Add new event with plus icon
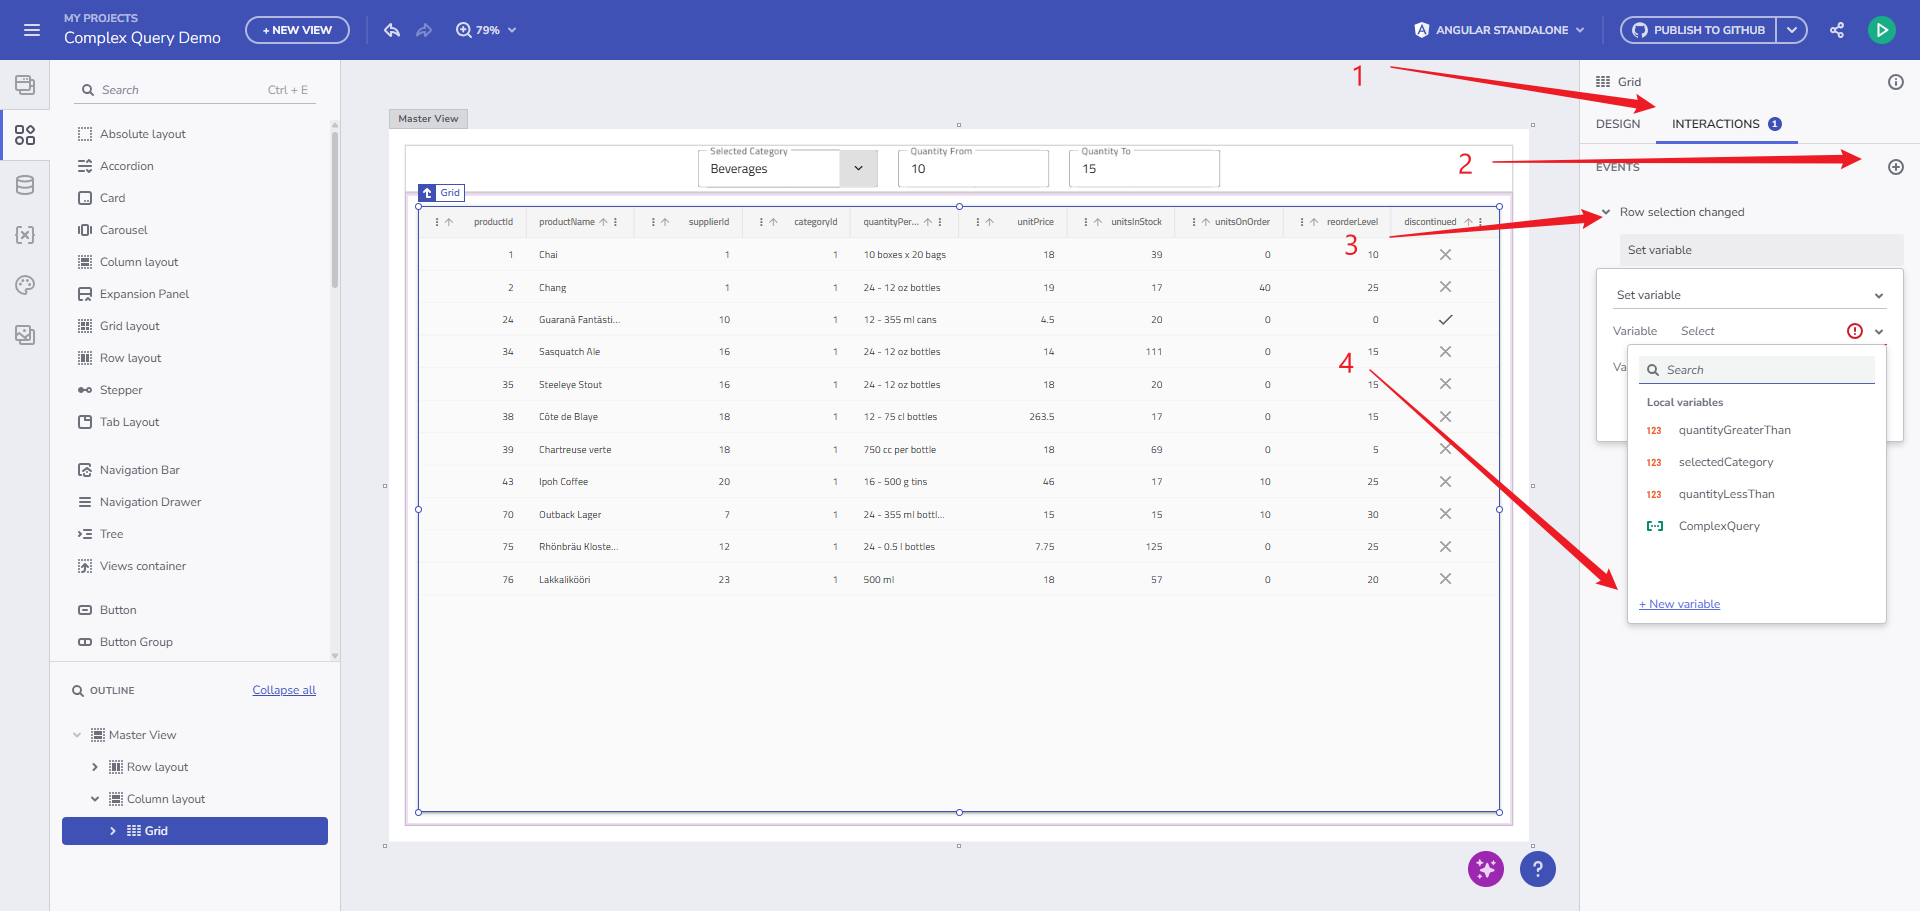1920x911 pixels. click(x=1895, y=167)
